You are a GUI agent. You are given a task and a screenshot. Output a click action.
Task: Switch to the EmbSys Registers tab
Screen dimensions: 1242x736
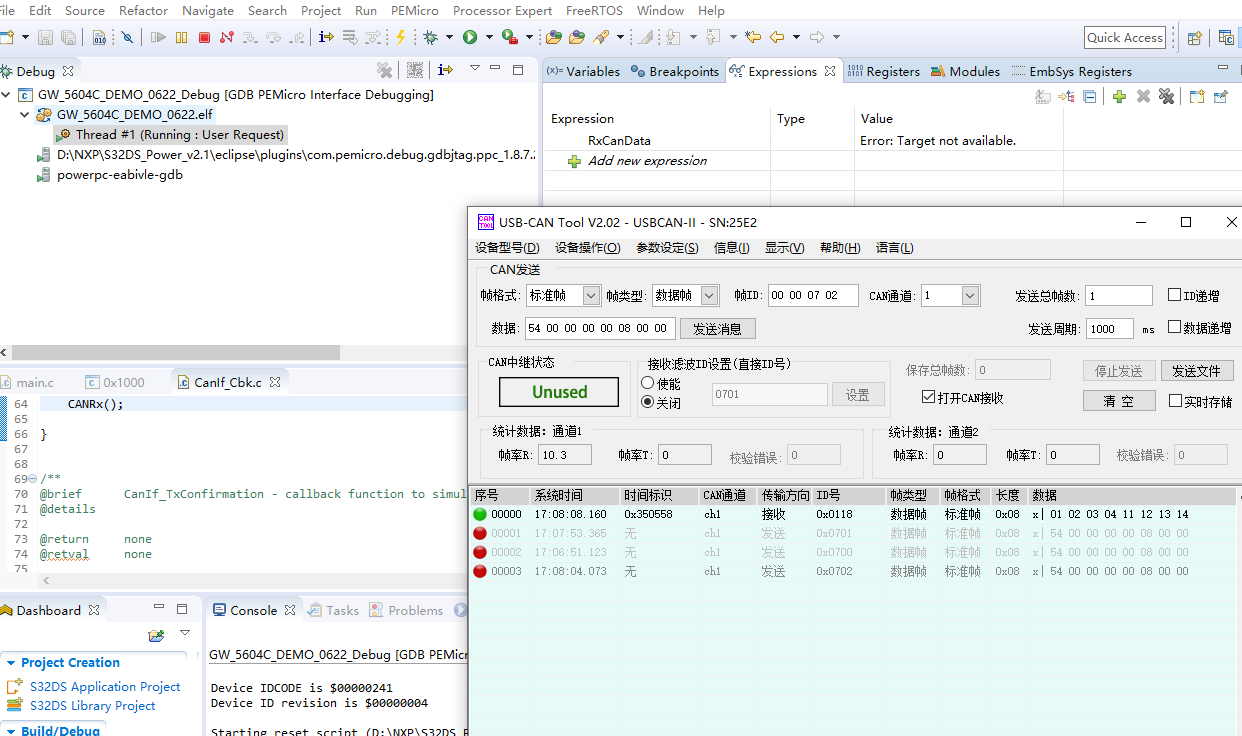(x=1072, y=71)
